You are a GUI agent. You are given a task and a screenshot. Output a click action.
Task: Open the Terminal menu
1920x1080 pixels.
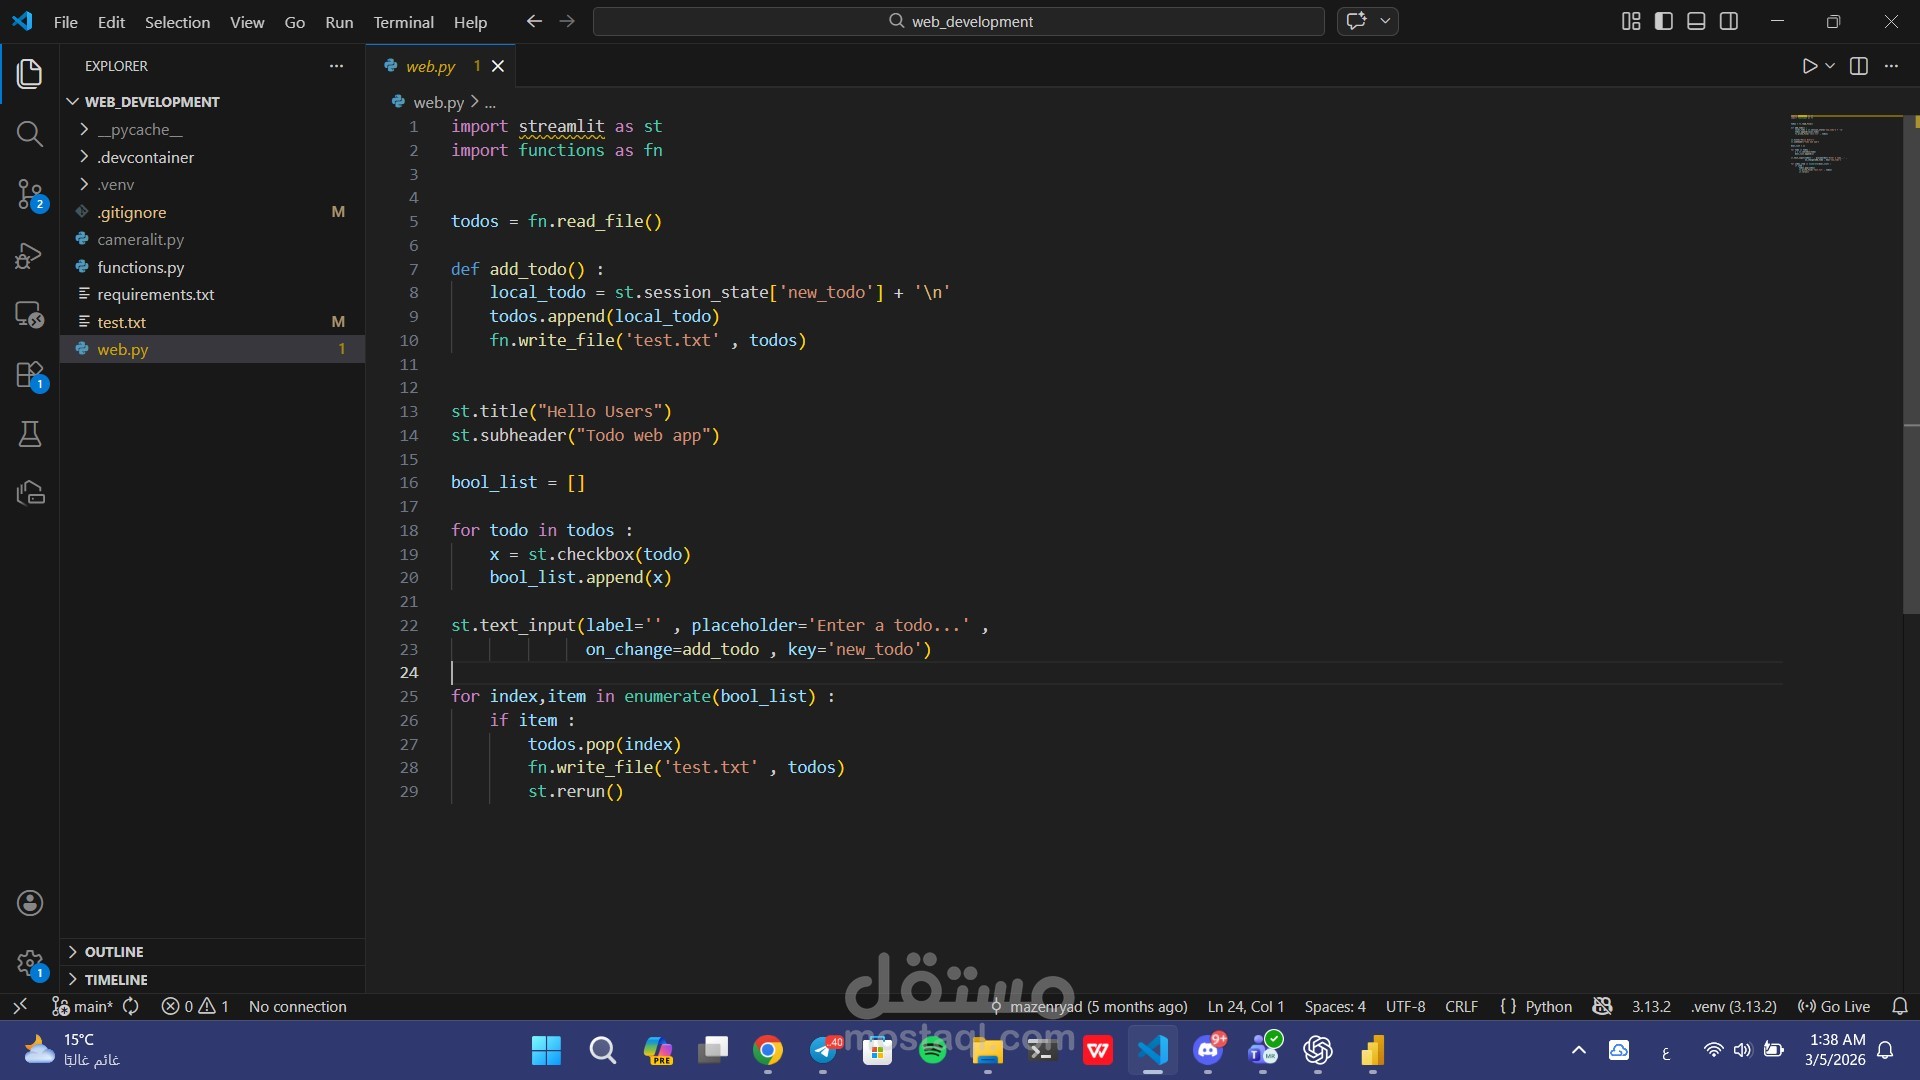click(403, 22)
